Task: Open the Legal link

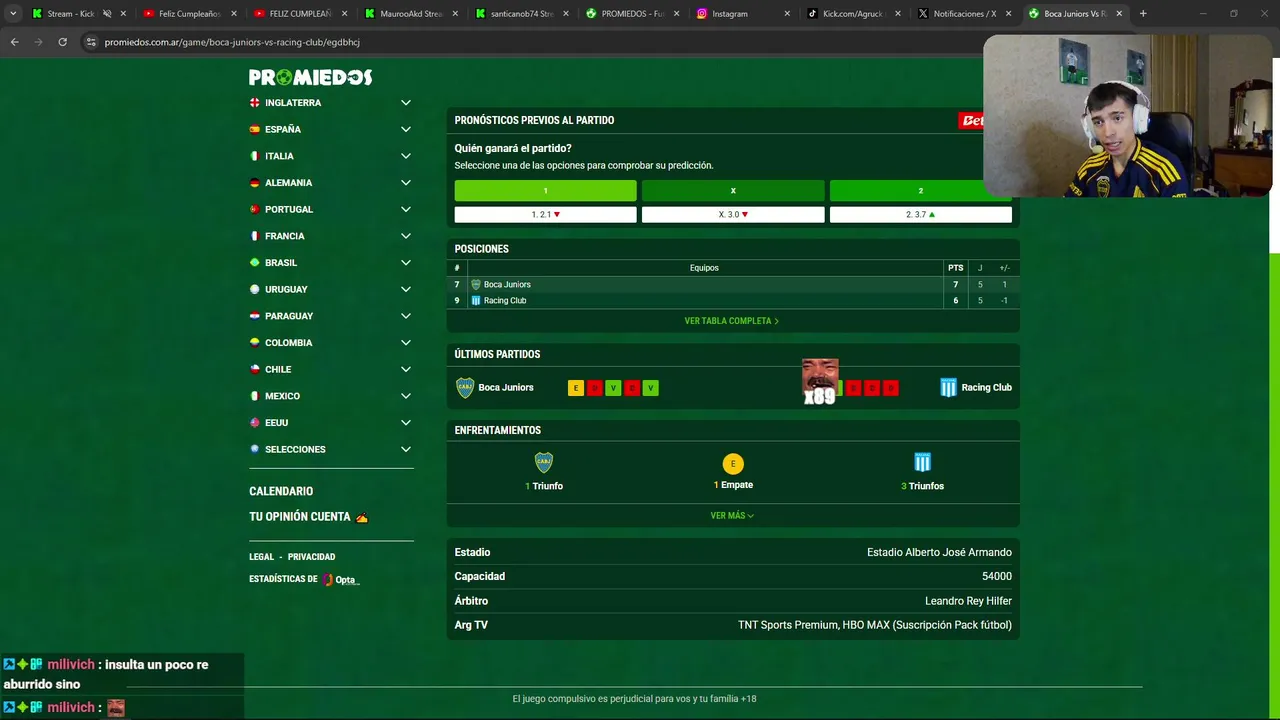Action: point(261,557)
